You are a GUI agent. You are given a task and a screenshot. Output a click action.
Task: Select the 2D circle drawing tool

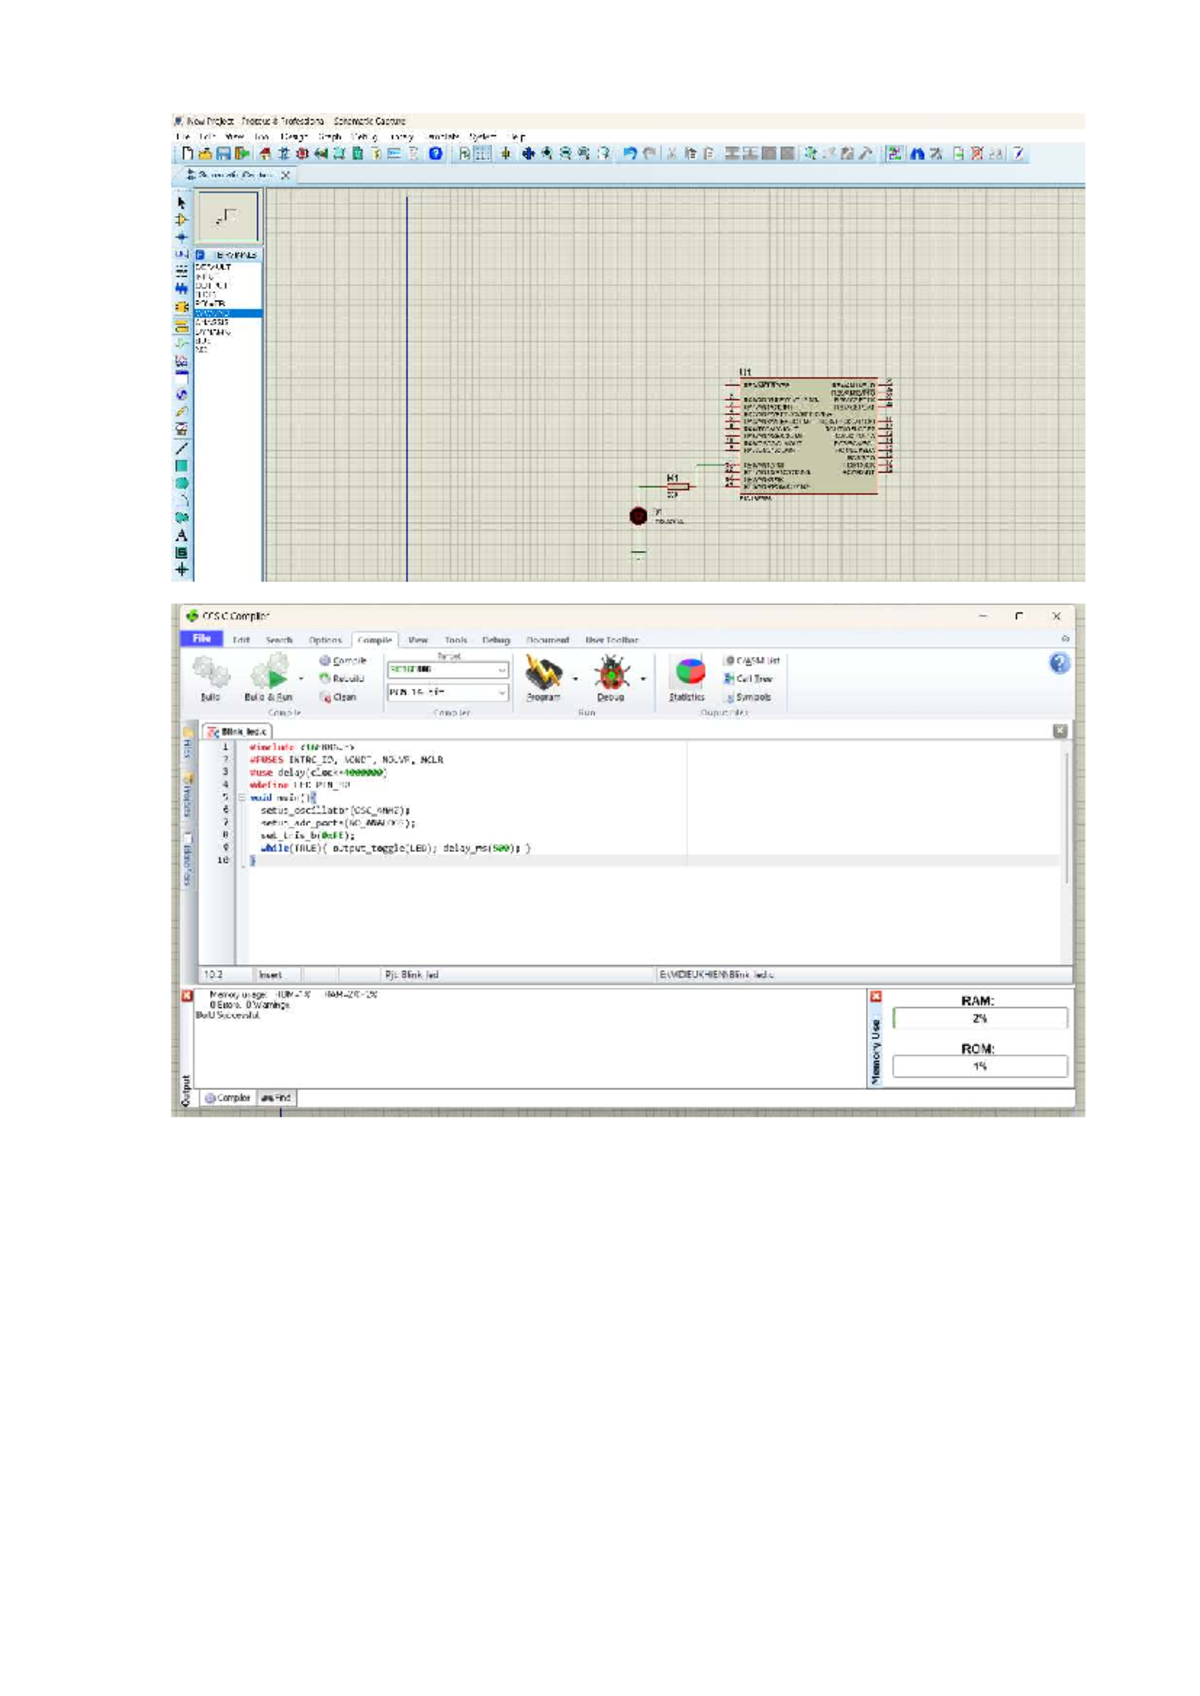click(x=181, y=483)
